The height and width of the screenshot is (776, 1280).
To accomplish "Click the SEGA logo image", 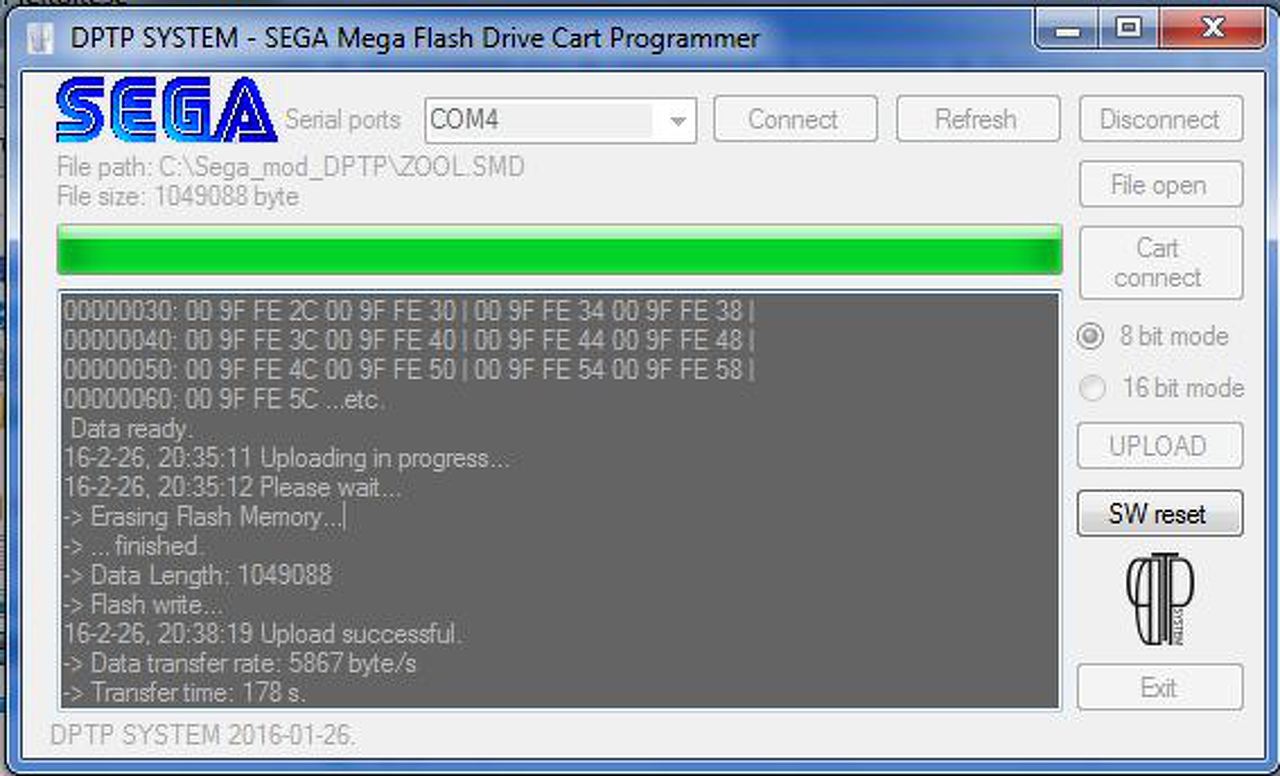I will point(167,110).
